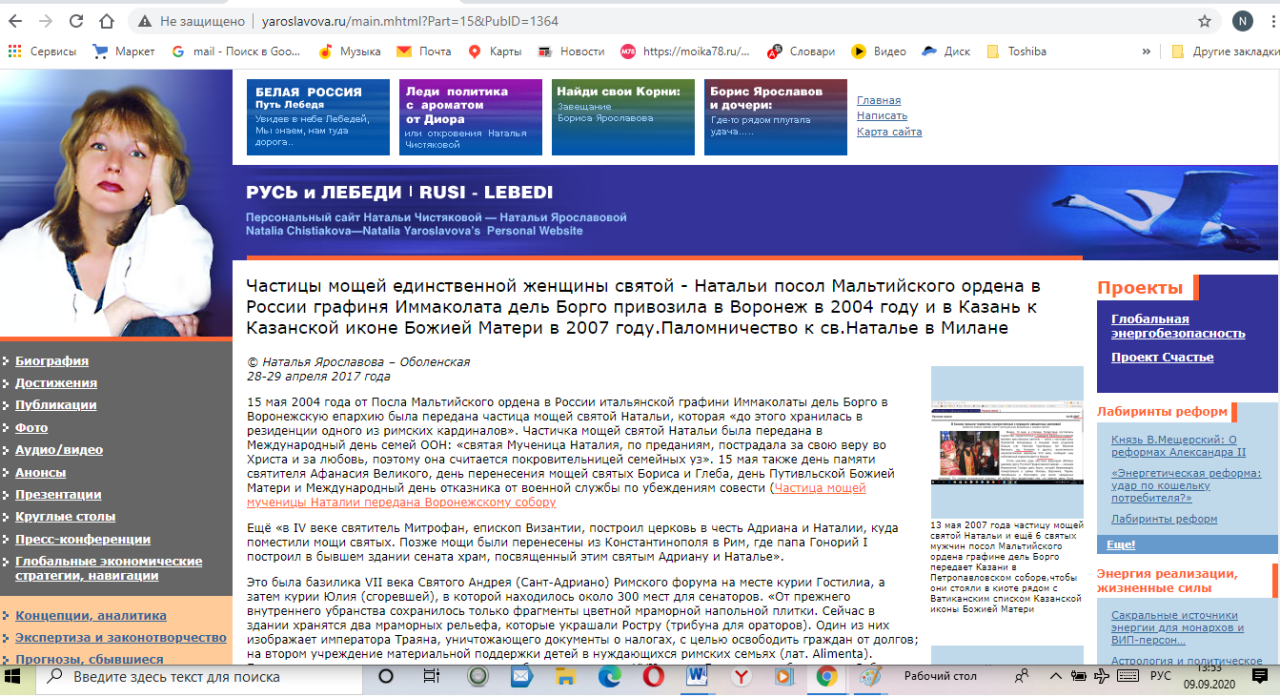Screen dimensions: 1280x697
Task: Launch Word from the taskbar
Action: coord(697,677)
